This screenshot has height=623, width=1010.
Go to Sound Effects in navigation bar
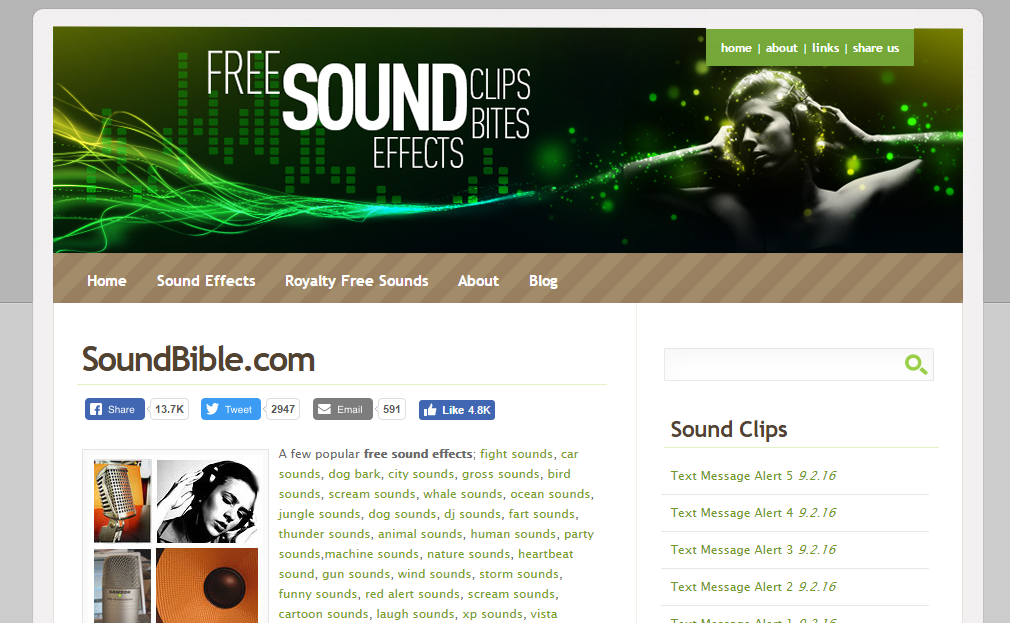point(206,281)
